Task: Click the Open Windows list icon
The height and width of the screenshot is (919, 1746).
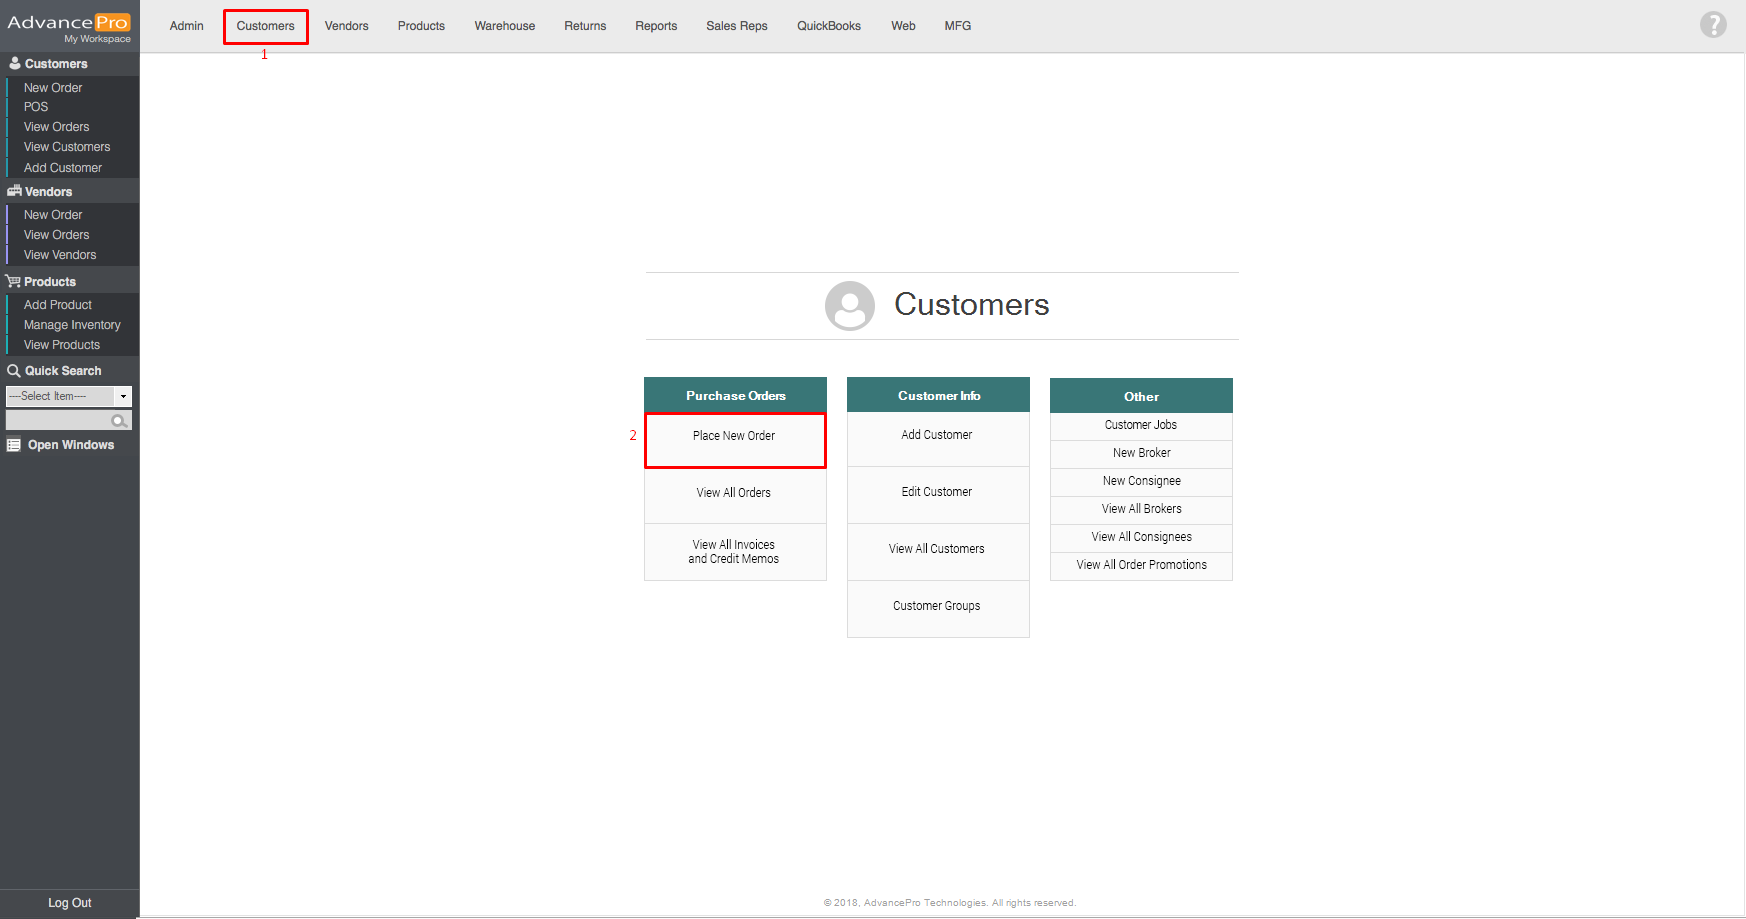Action: pos(14,445)
